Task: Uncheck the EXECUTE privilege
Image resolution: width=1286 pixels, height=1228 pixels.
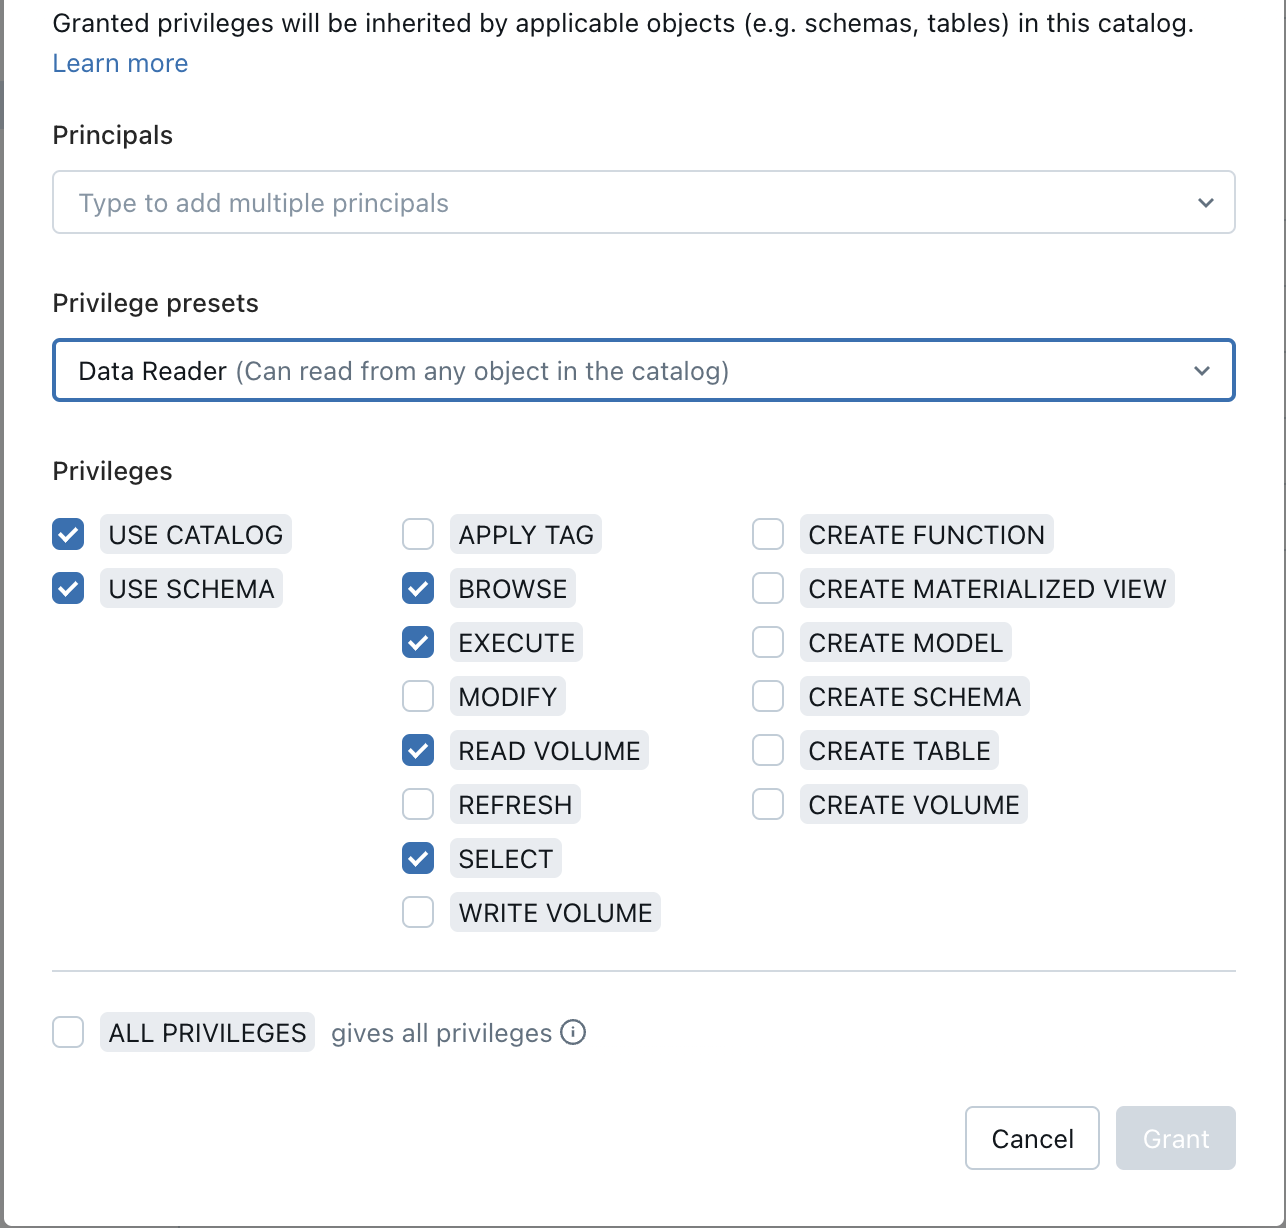Action: (x=417, y=642)
